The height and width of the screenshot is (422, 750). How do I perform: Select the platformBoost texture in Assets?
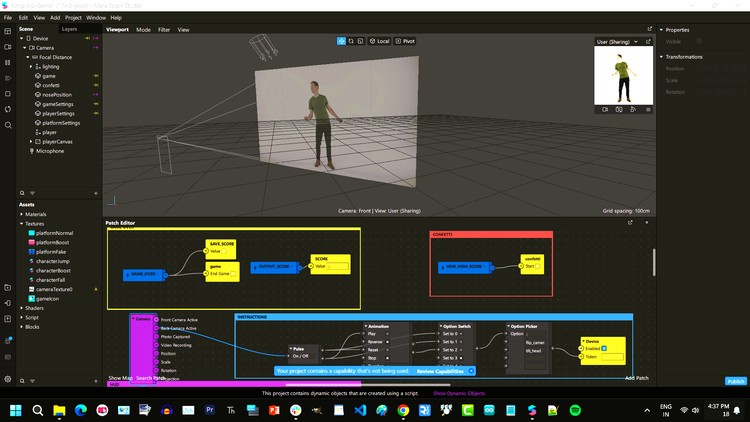(x=50, y=242)
